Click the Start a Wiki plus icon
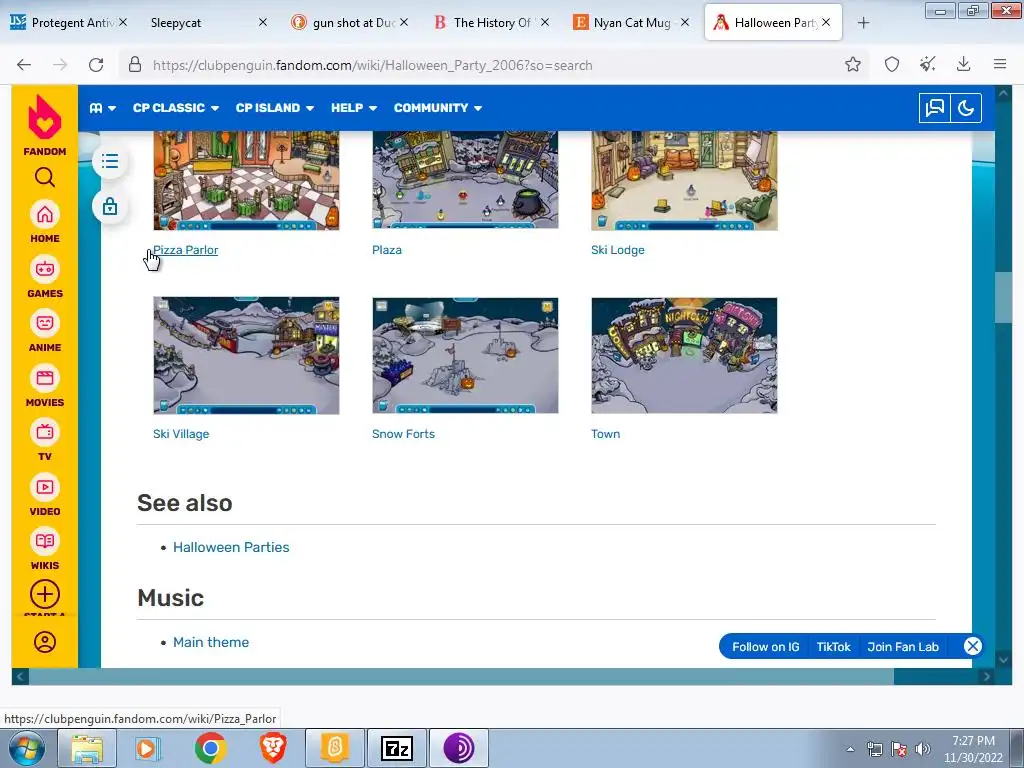 44,596
